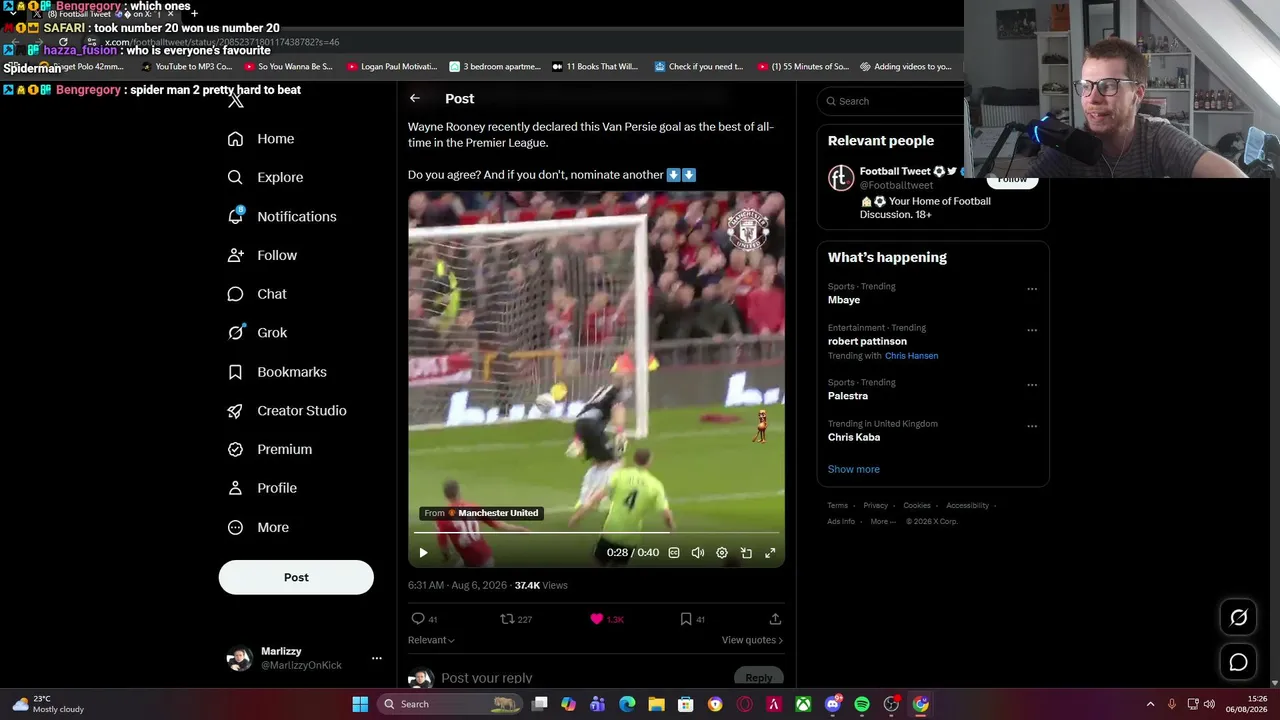Play the Van Persie goal video
Image resolution: width=1280 pixels, height=720 pixels.
423,553
